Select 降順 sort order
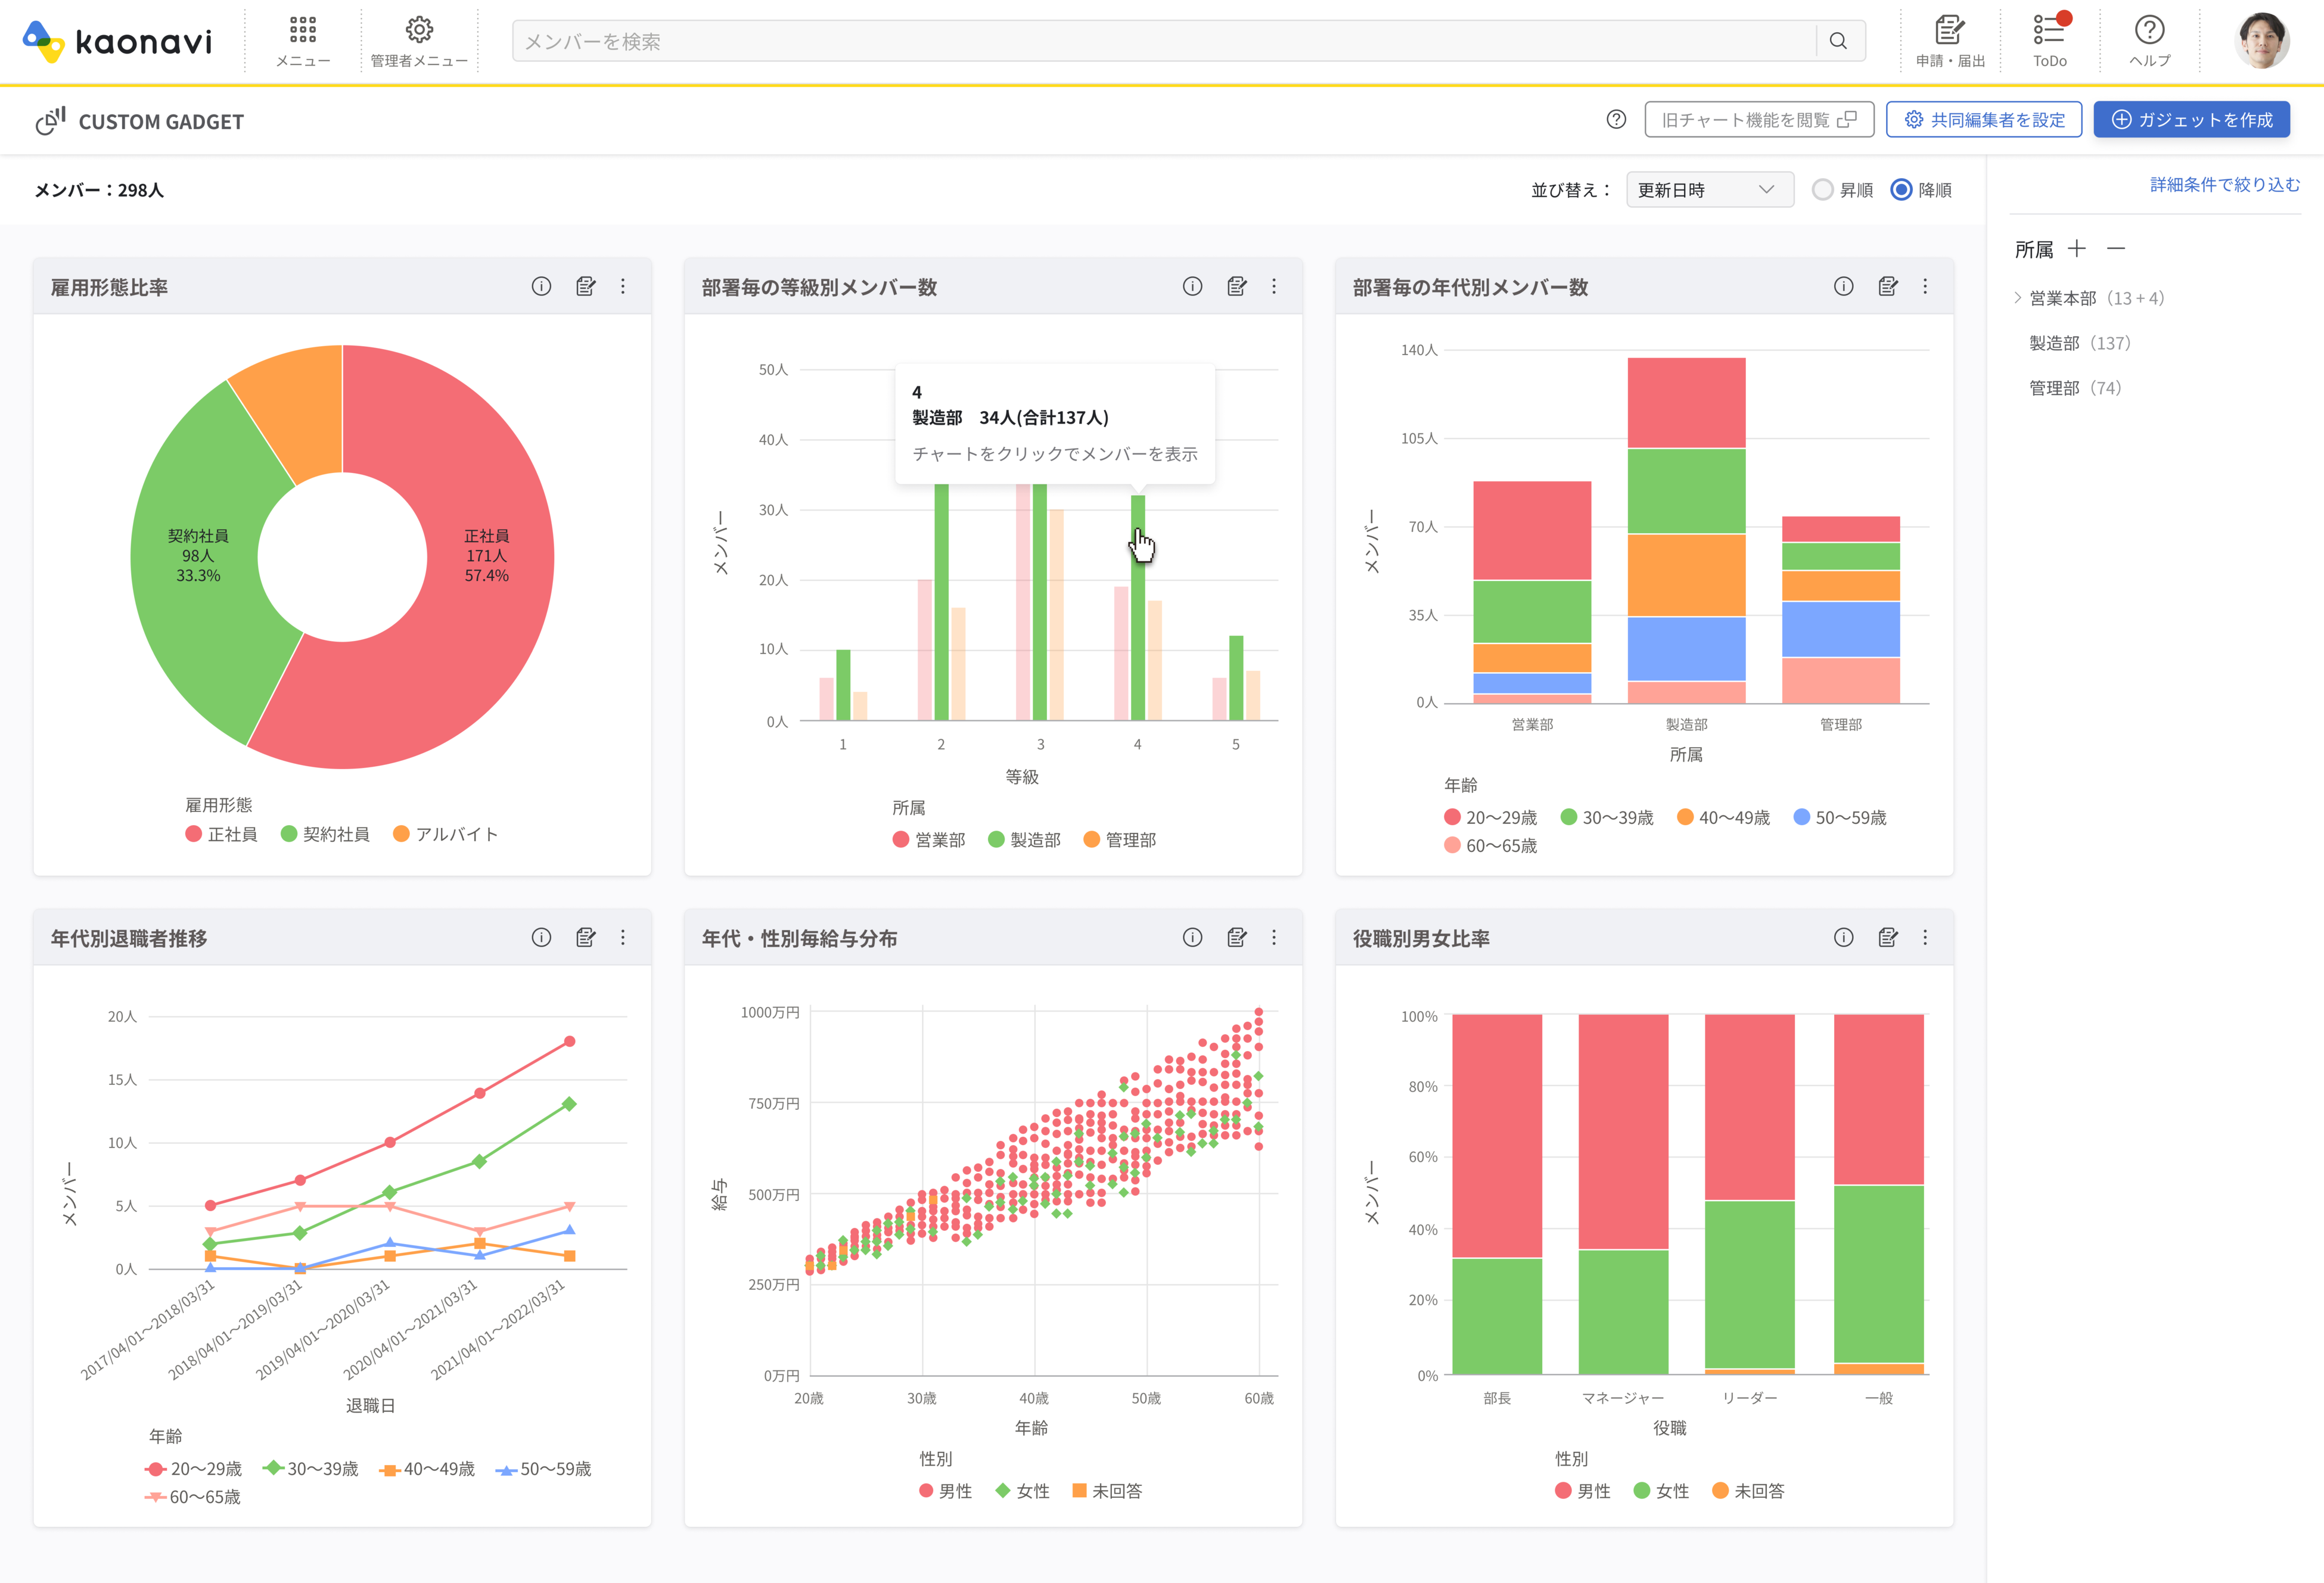The height and width of the screenshot is (1583, 2324). point(1902,190)
